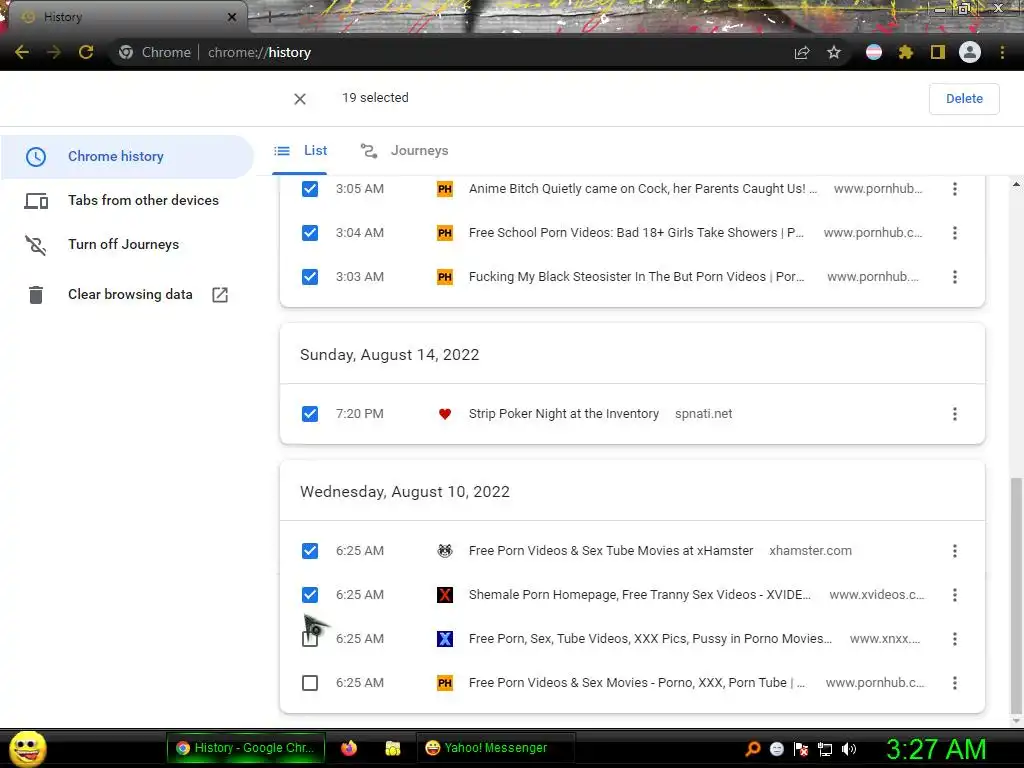Uncheck the 7:20 PM spnati.net entry
1024x768 pixels.
coord(310,414)
